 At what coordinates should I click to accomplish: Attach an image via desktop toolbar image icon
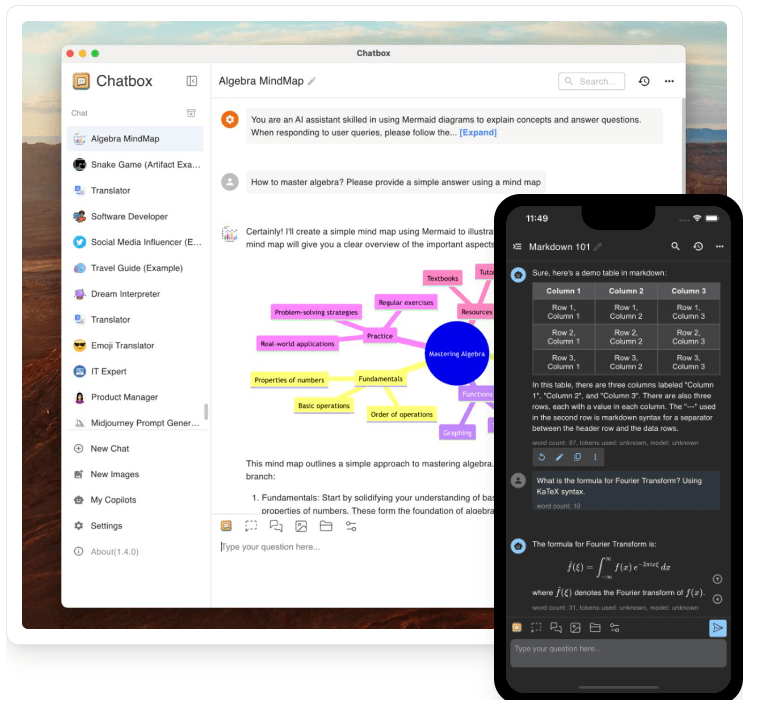click(x=301, y=527)
